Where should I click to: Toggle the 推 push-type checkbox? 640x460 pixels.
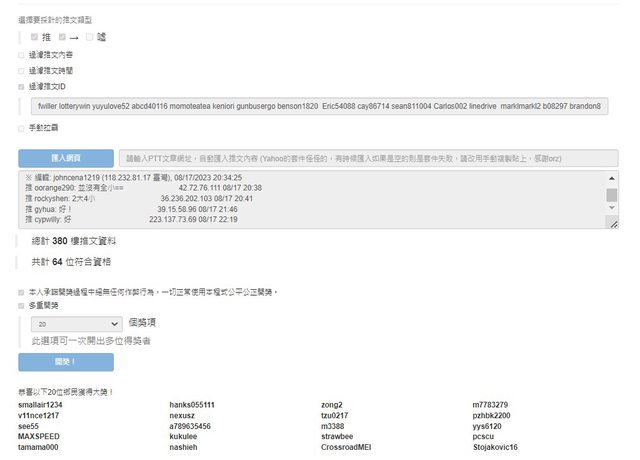click(35, 37)
